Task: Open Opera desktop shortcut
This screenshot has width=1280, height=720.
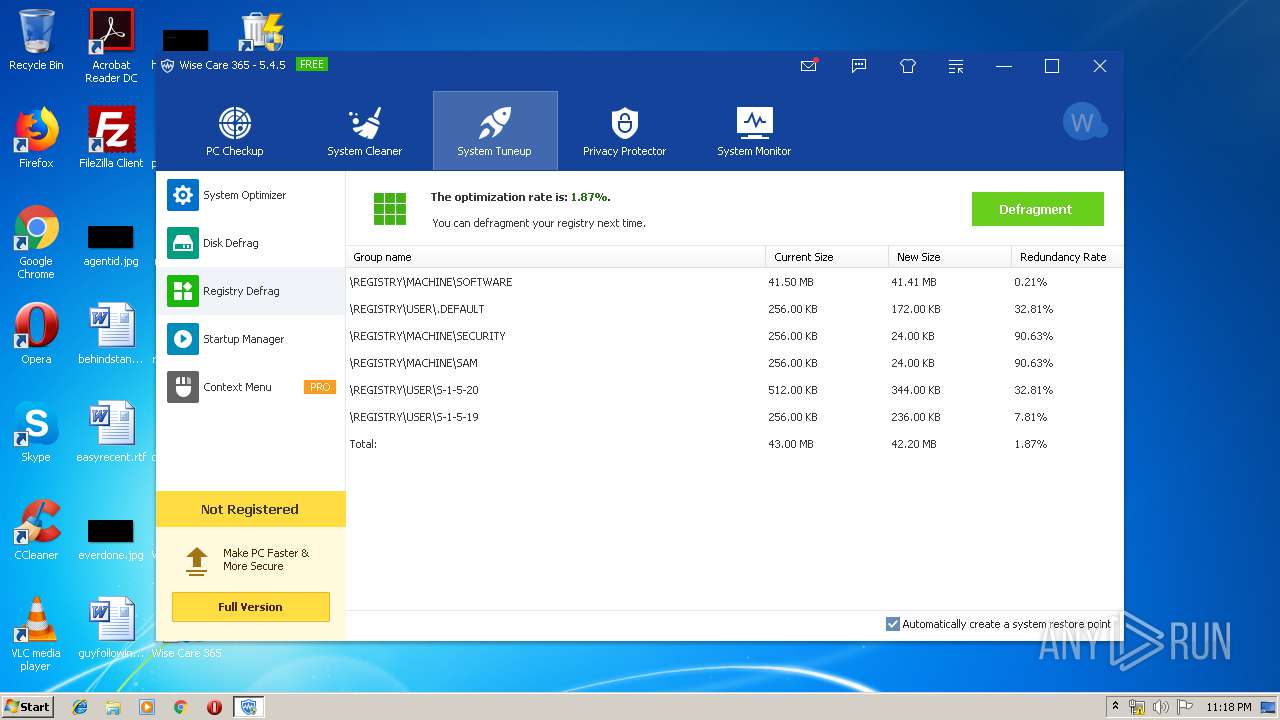Action: (x=36, y=334)
